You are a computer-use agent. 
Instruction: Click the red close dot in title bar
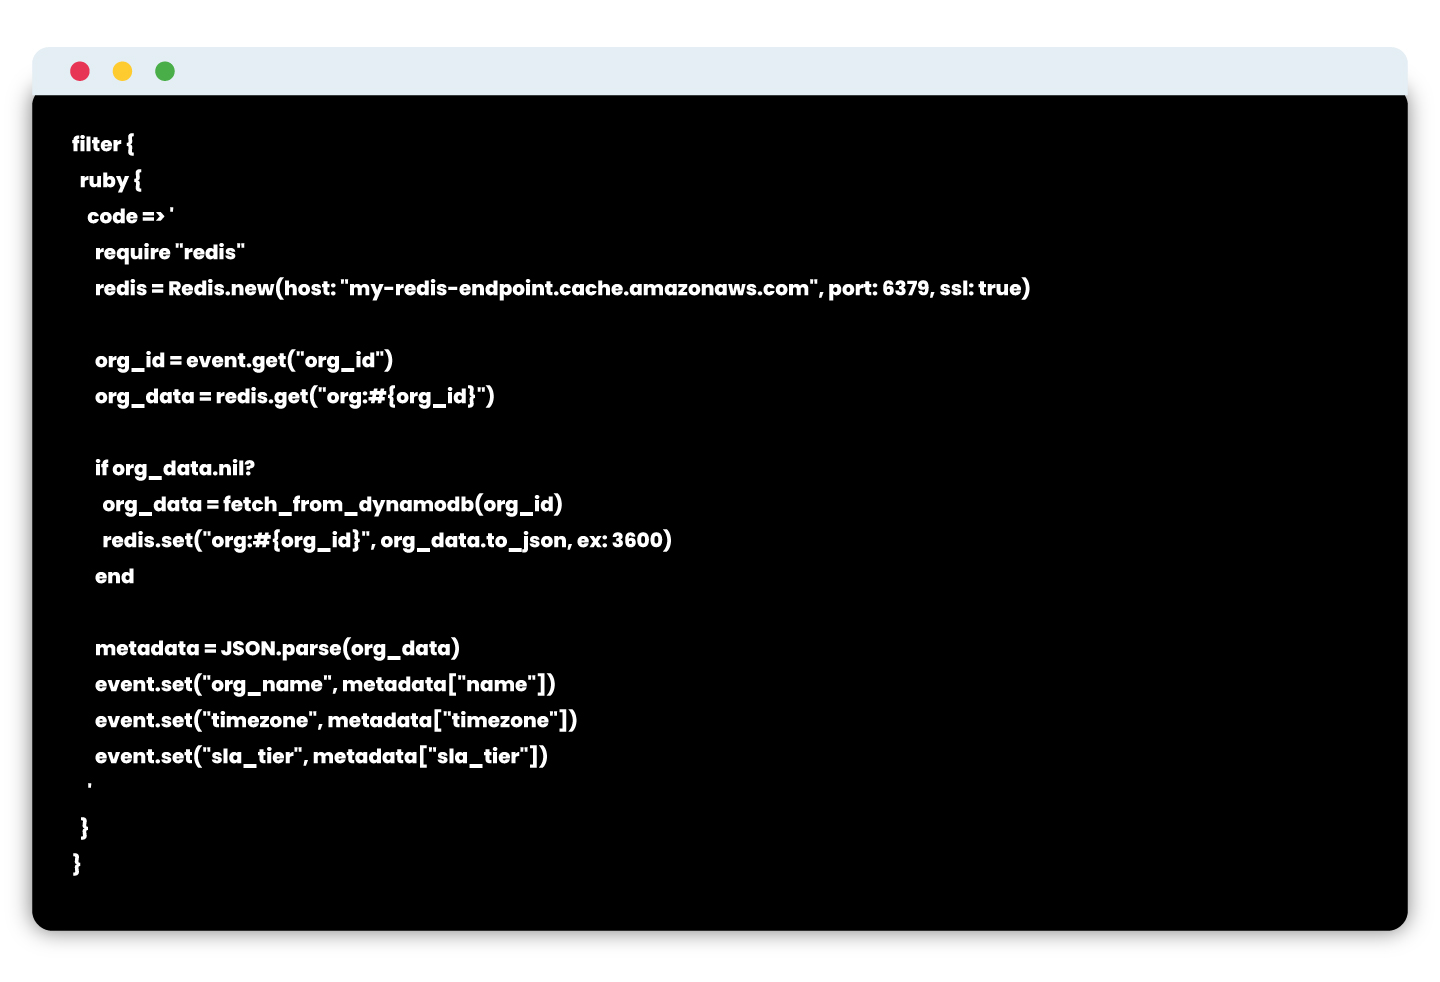point(80,71)
